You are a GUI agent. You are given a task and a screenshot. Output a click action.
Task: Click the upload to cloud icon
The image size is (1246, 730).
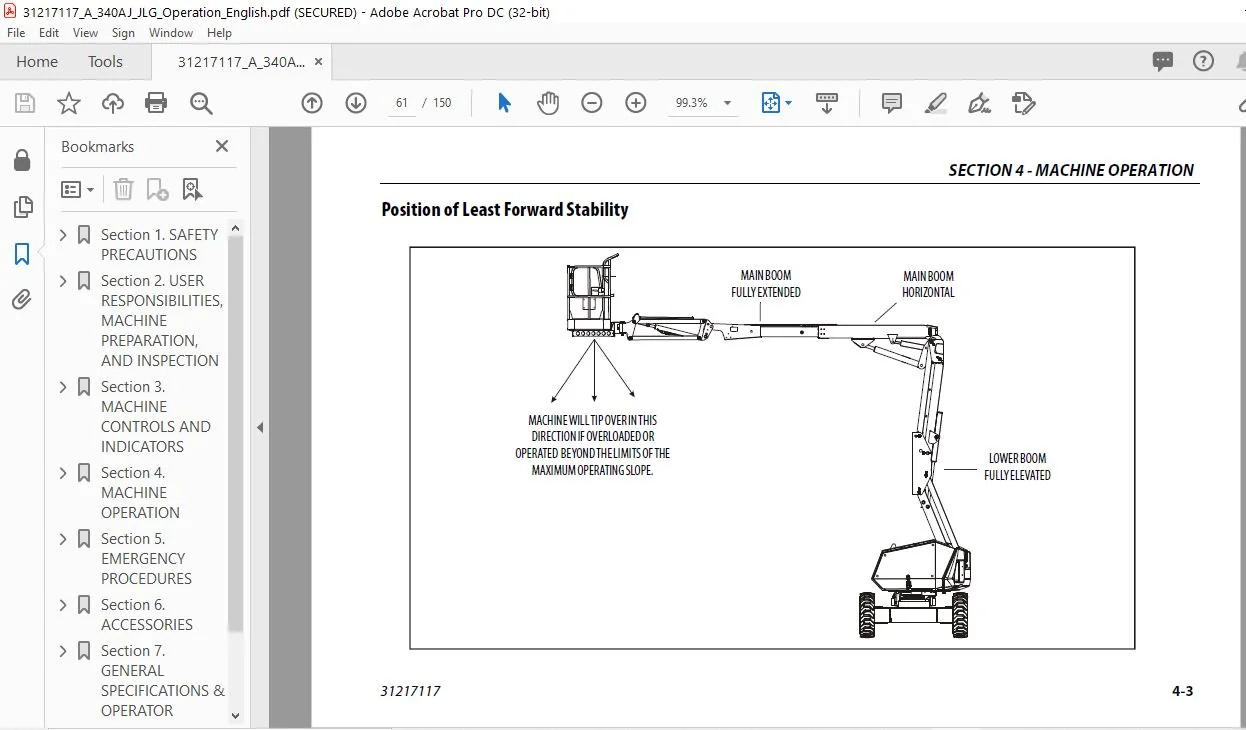pyautogui.click(x=113, y=103)
